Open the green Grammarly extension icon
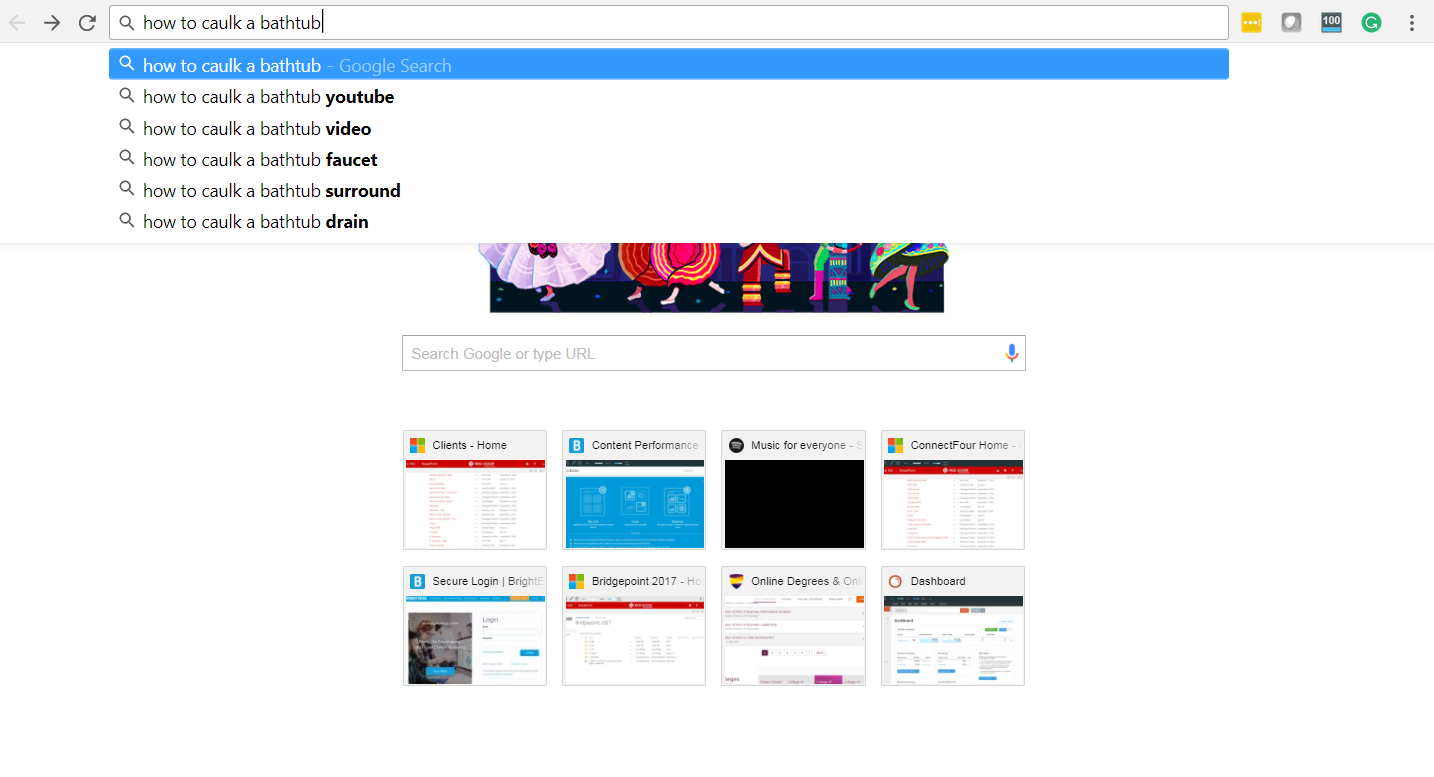 (x=1371, y=22)
